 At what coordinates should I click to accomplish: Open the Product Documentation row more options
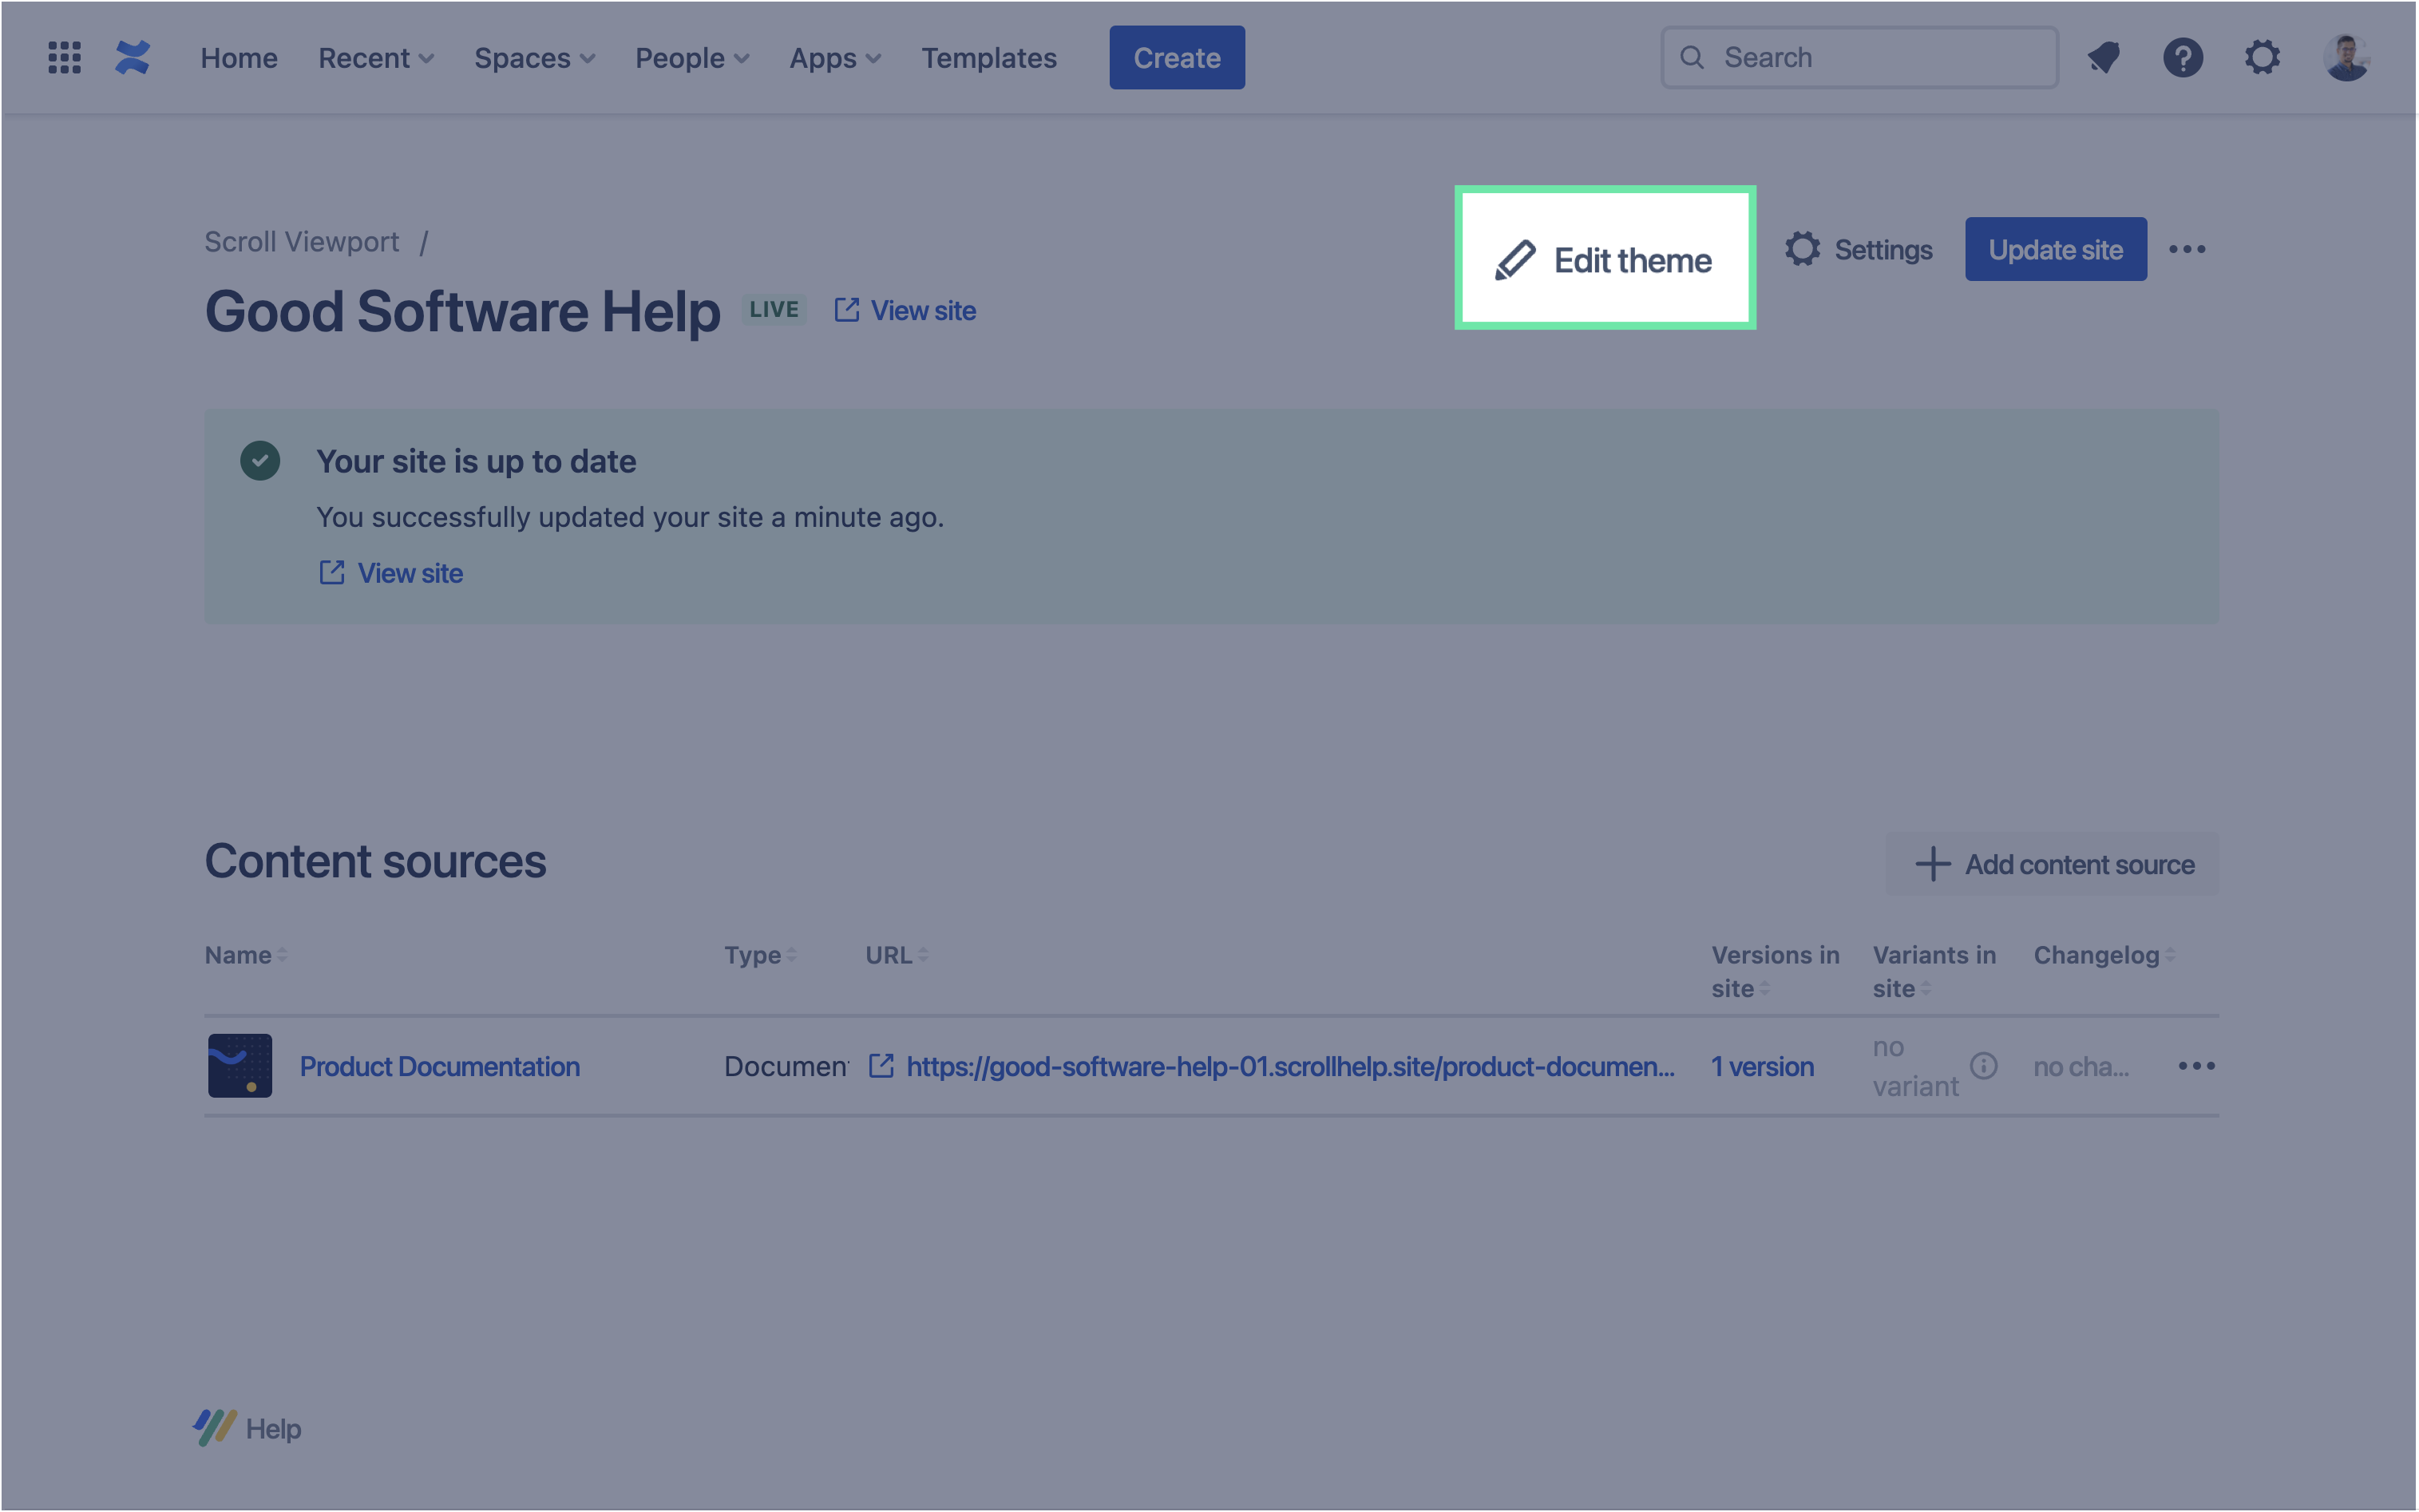pyautogui.click(x=2196, y=1066)
